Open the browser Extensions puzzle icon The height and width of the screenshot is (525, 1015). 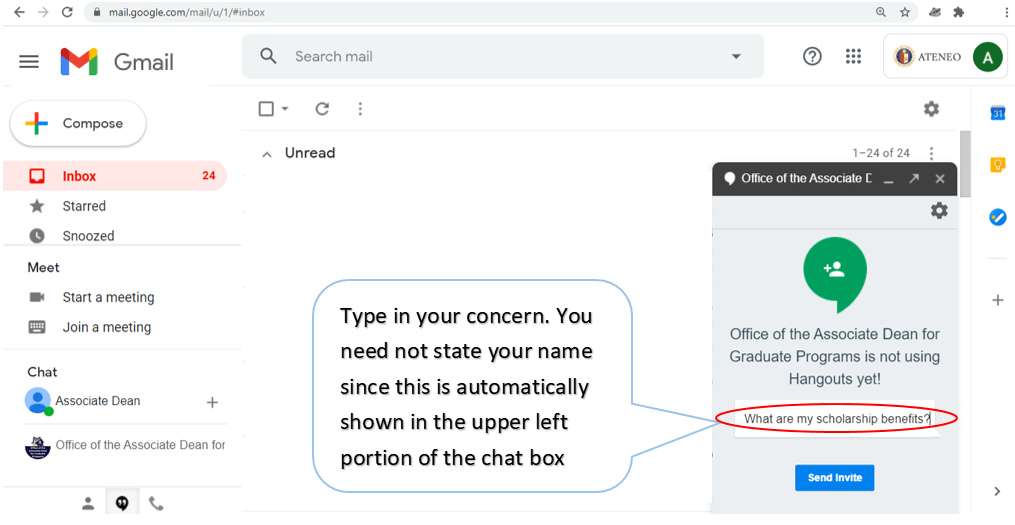pyautogui.click(x=959, y=12)
